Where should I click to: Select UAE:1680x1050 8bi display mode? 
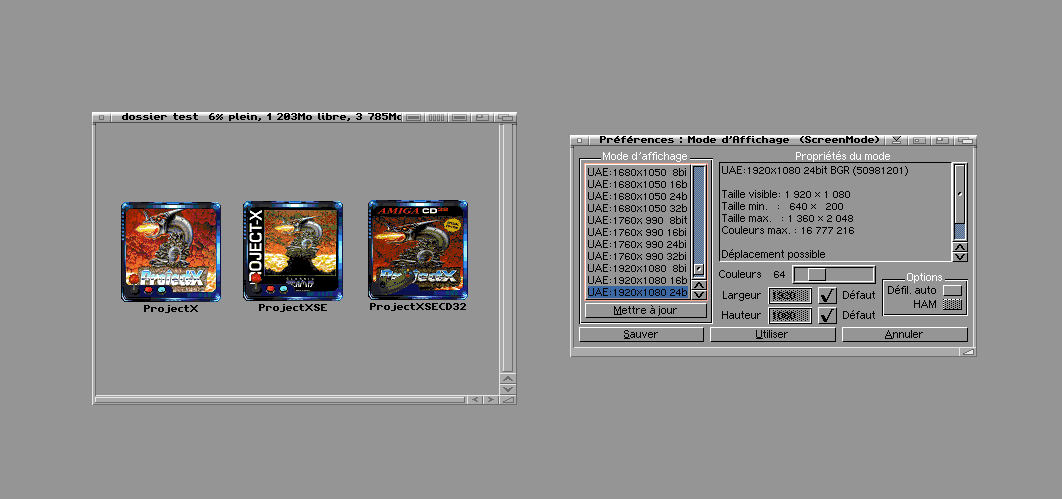[637, 172]
